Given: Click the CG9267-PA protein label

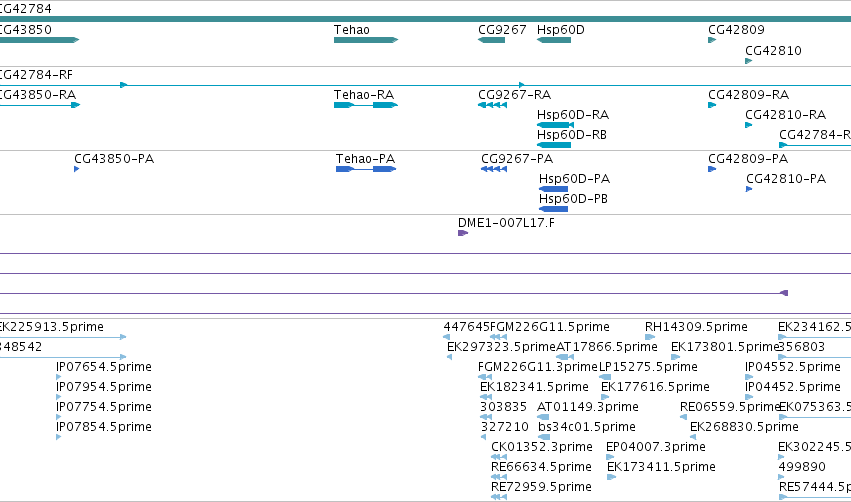Looking at the screenshot, I should [x=517, y=158].
